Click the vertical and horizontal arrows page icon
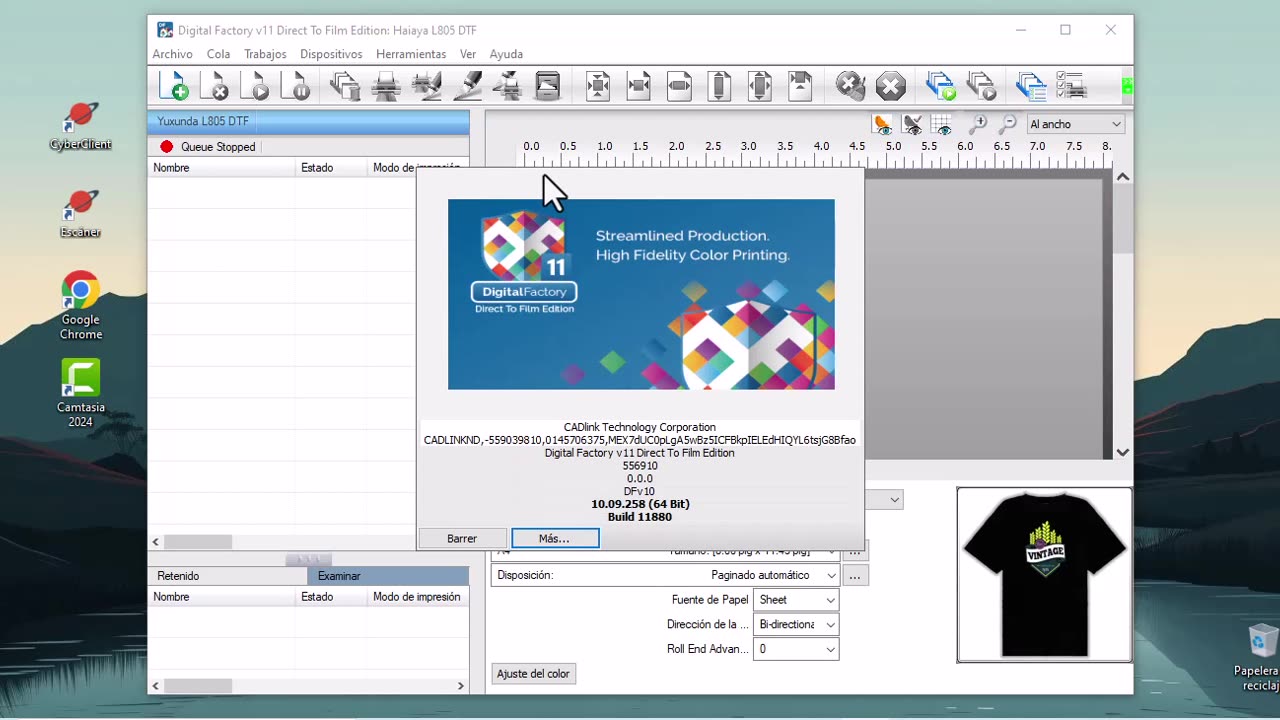This screenshot has width=1280, height=720. [x=760, y=86]
